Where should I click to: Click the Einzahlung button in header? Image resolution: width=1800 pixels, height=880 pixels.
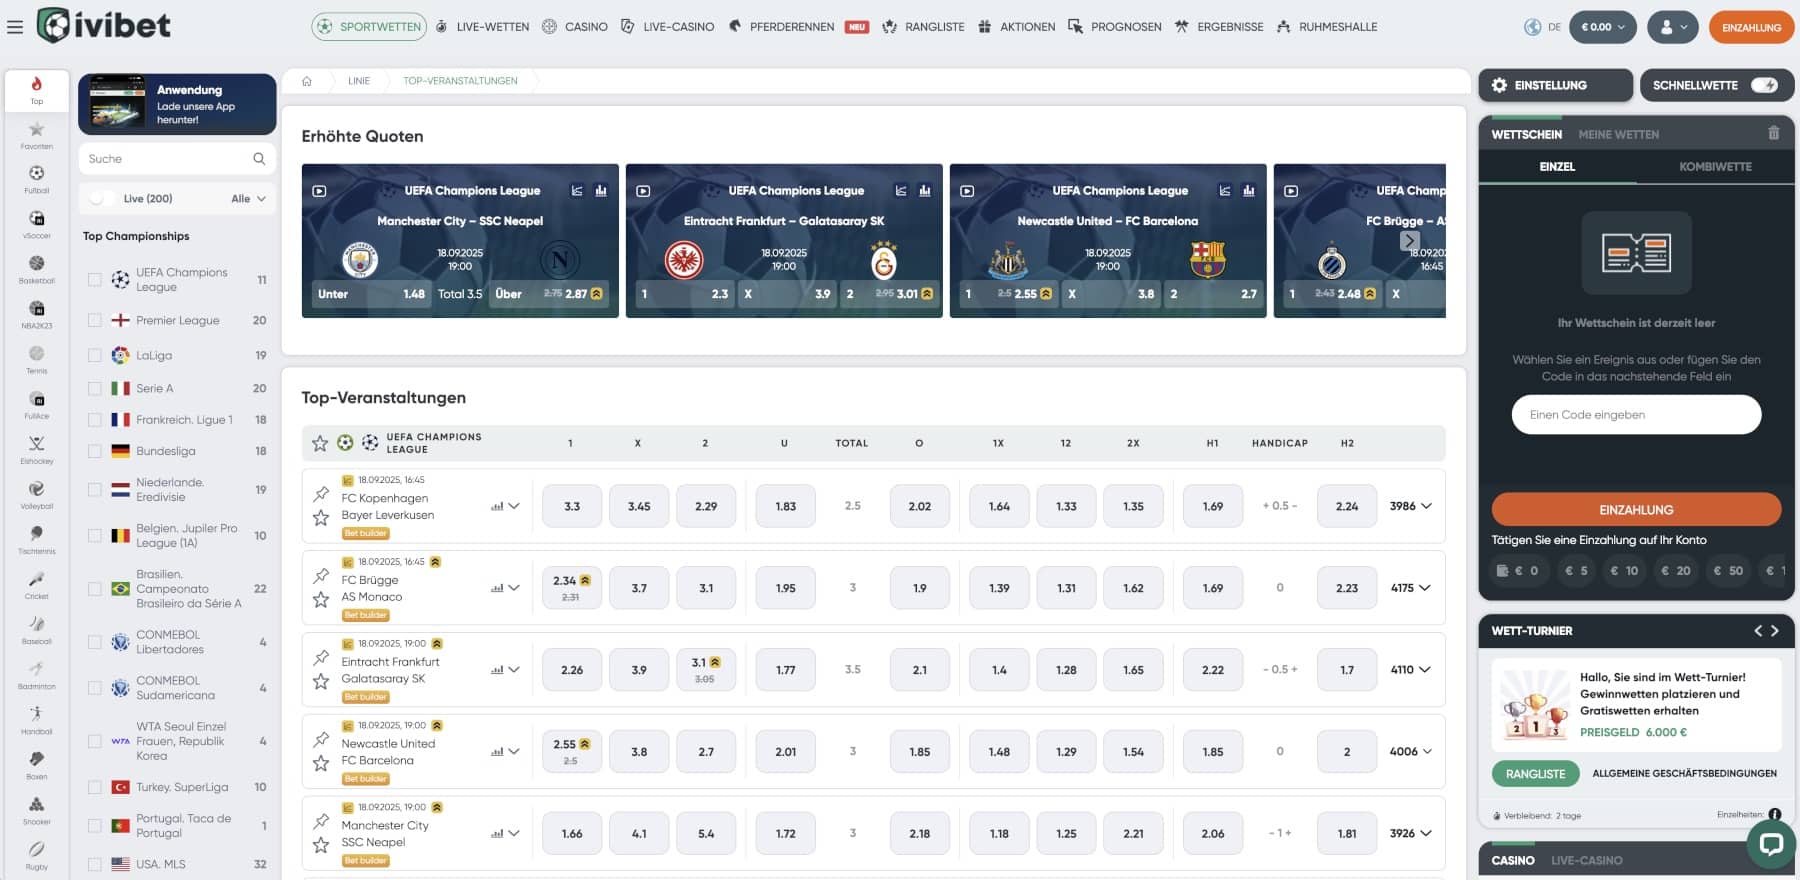1752,27
